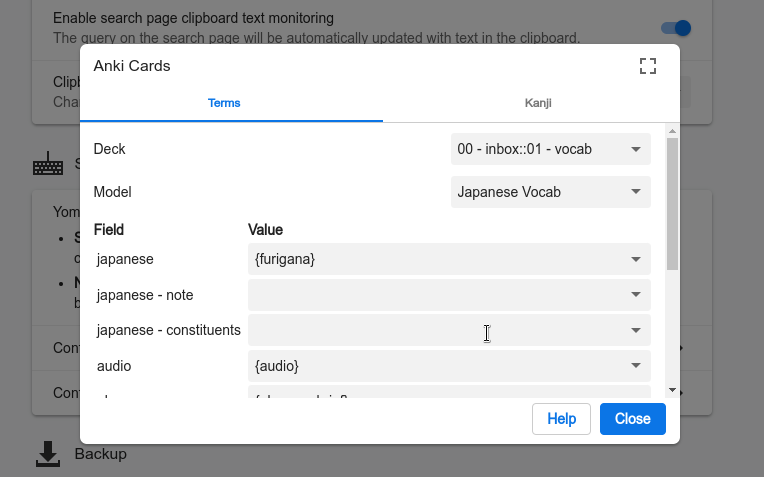
Task: Switch to the Terms tab
Action: coord(224,103)
